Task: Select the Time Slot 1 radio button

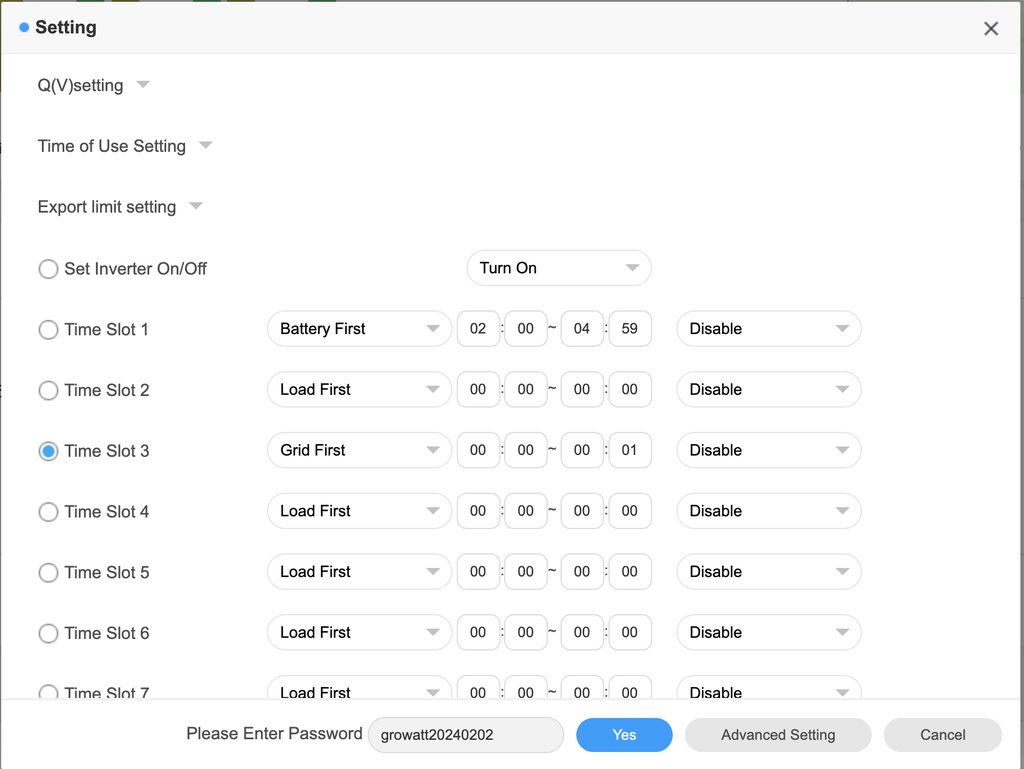Action: [x=48, y=330]
